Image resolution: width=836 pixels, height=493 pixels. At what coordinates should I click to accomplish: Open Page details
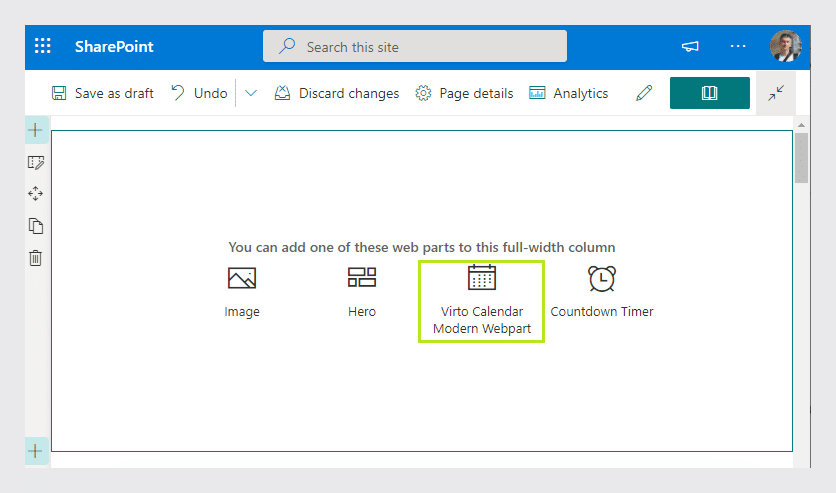(464, 93)
